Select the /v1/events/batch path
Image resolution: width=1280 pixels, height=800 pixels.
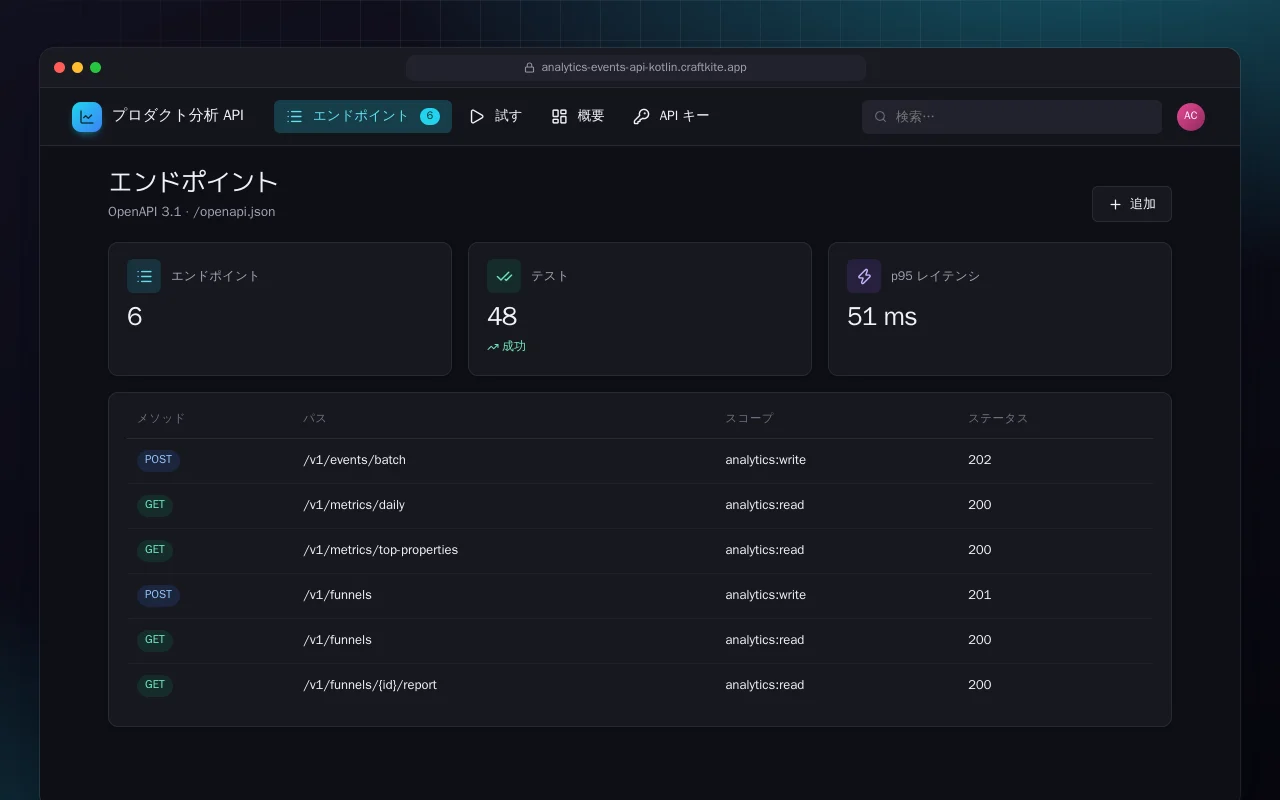354,460
